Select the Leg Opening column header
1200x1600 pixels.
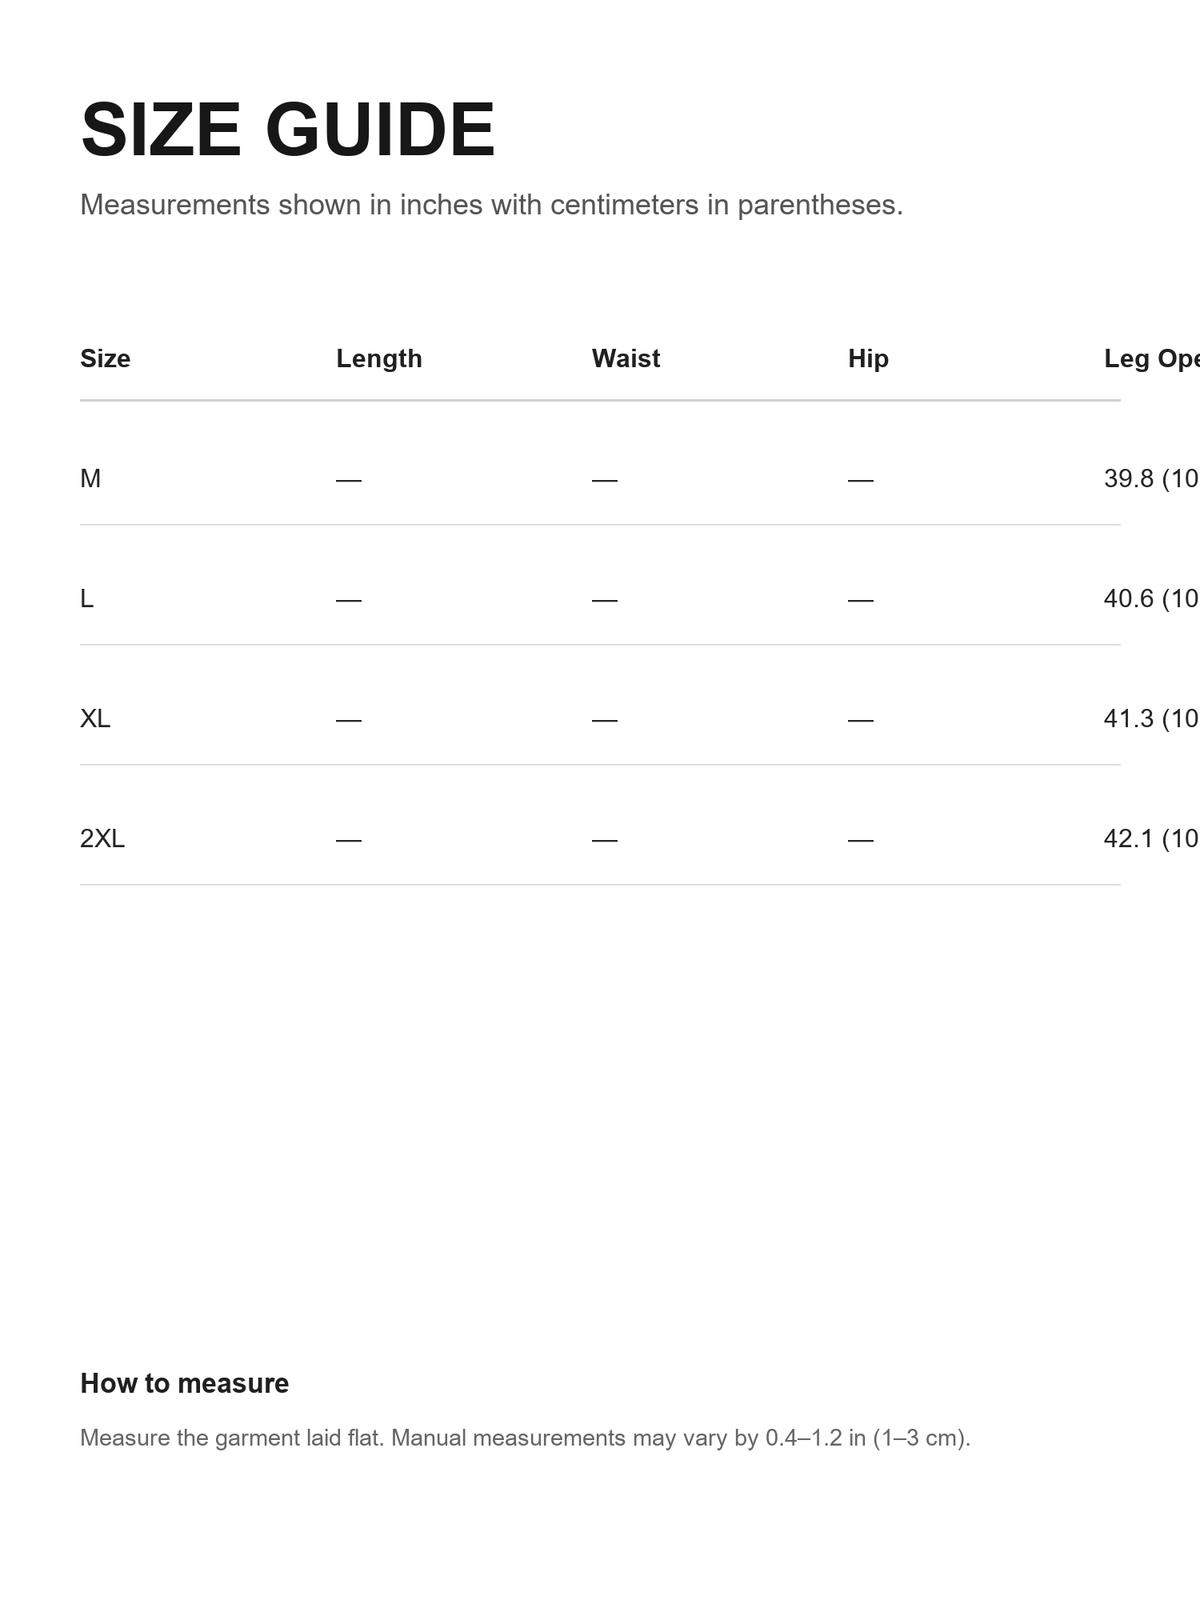click(1152, 358)
